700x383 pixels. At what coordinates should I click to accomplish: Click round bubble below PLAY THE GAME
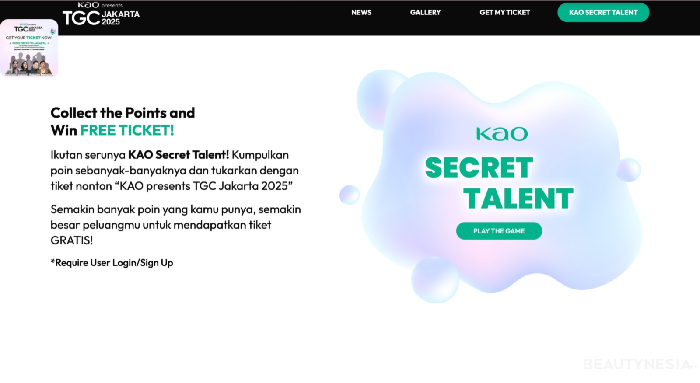(435, 280)
